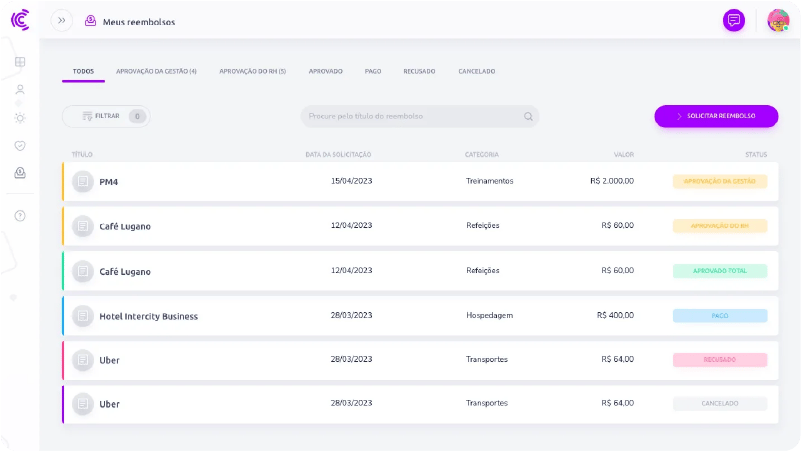Open the help question mark icon
The height and width of the screenshot is (451, 801).
pyautogui.click(x=20, y=215)
